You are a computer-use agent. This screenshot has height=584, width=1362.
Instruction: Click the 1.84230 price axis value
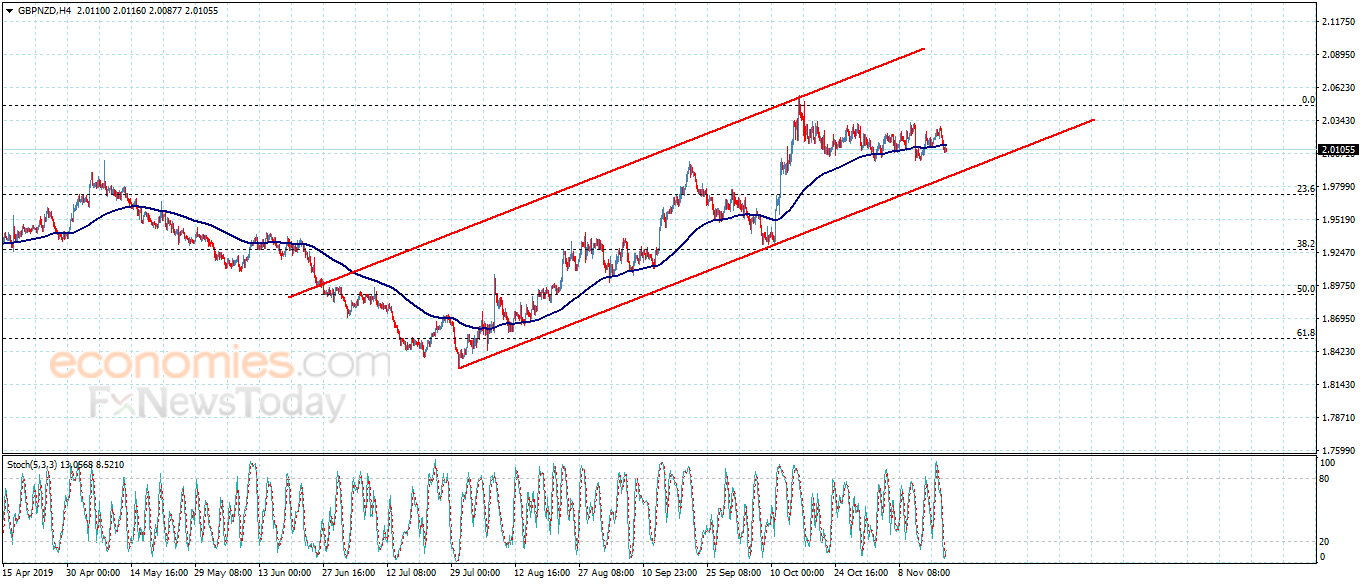tap(1338, 352)
